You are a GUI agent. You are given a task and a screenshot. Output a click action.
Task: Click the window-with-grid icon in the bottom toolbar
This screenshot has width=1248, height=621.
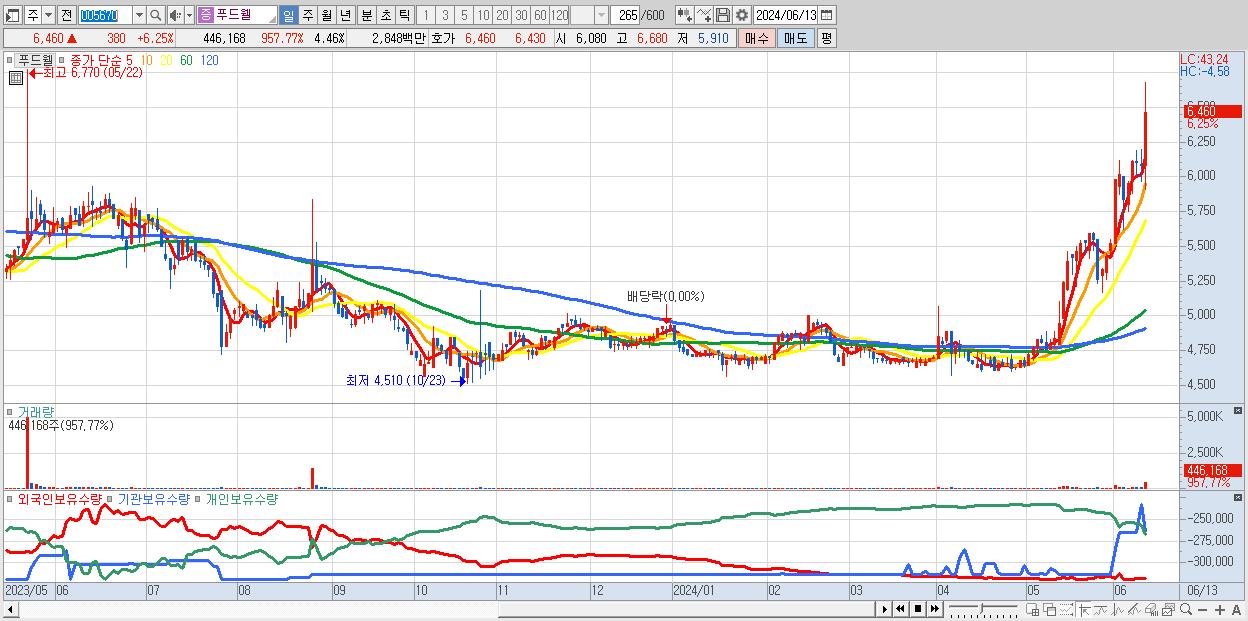click(1033, 609)
